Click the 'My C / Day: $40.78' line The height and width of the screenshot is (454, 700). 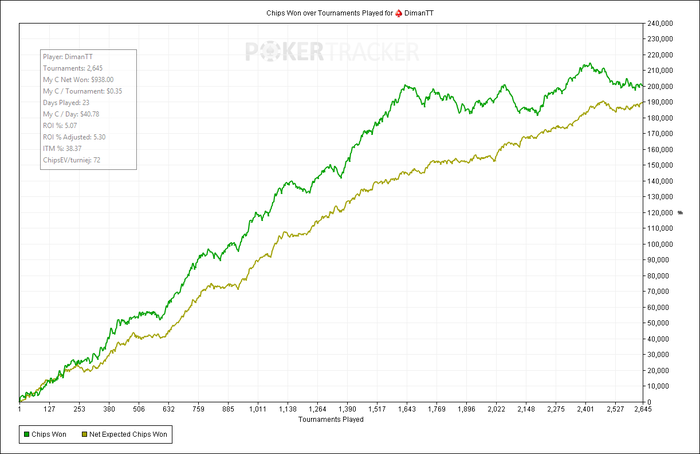tap(71, 114)
